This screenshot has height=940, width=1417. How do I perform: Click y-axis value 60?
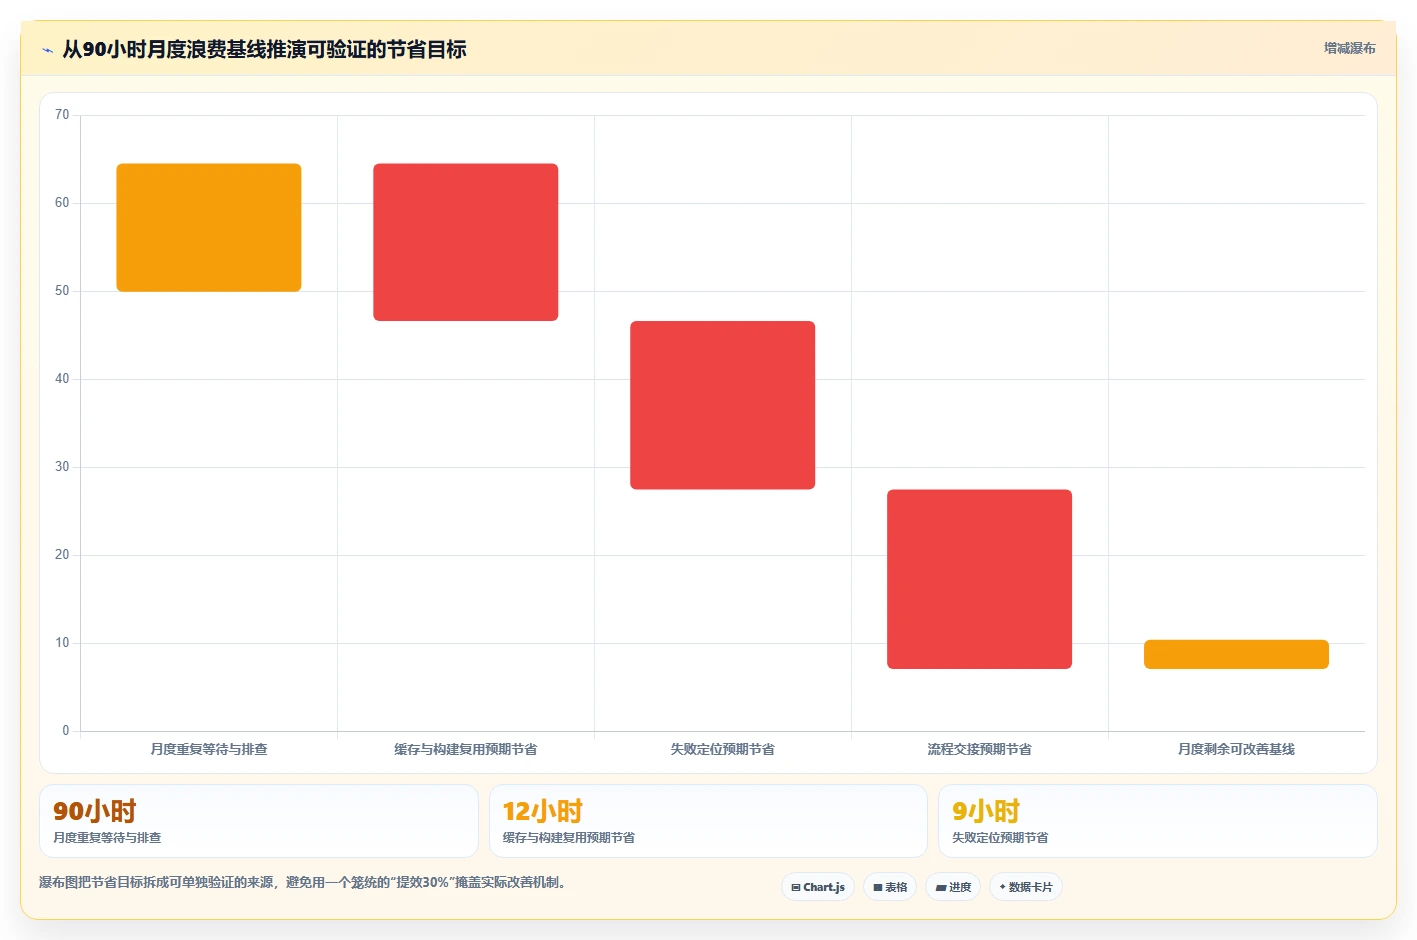pos(62,203)
